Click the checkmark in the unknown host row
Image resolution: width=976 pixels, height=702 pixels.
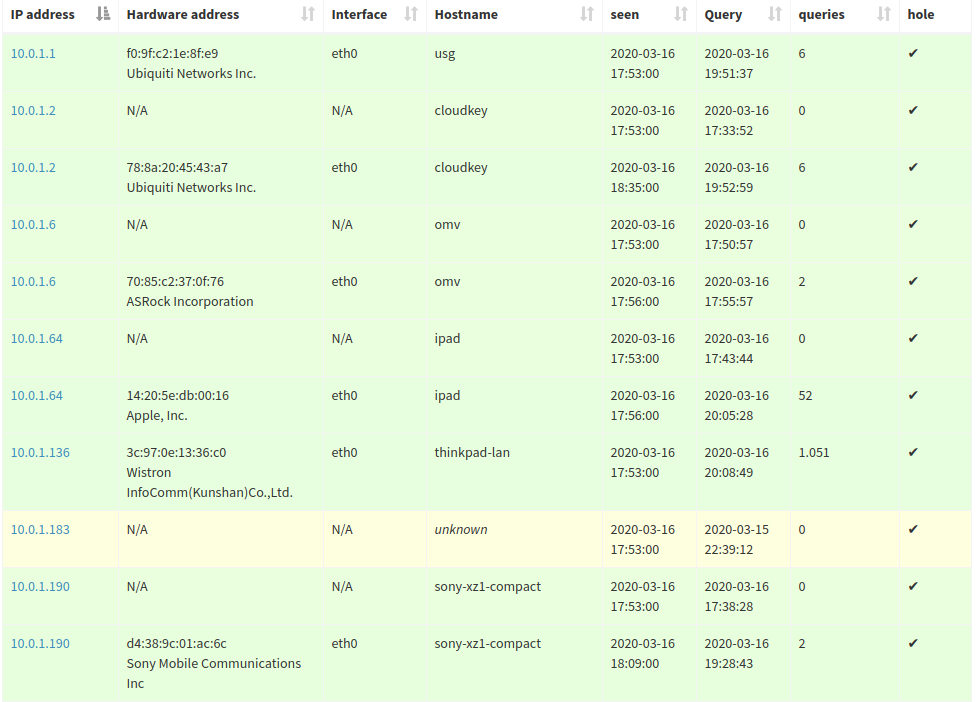[913, 529]
